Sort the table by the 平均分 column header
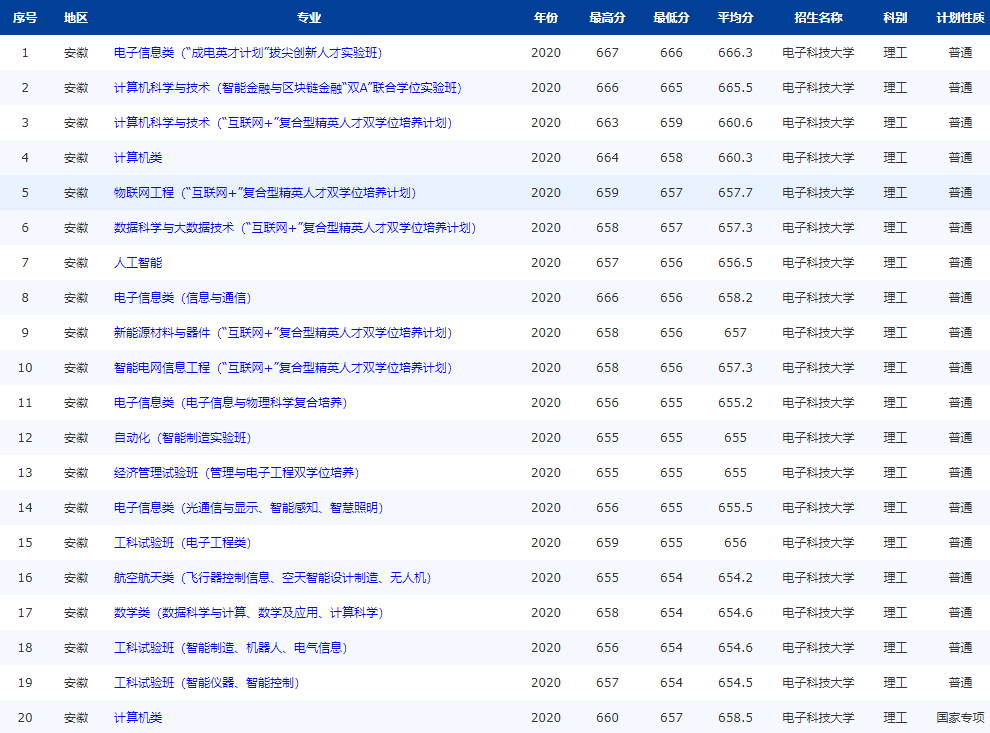Image resolution: width=990 pixels, height=733 pixels. (x=735, y=17)
